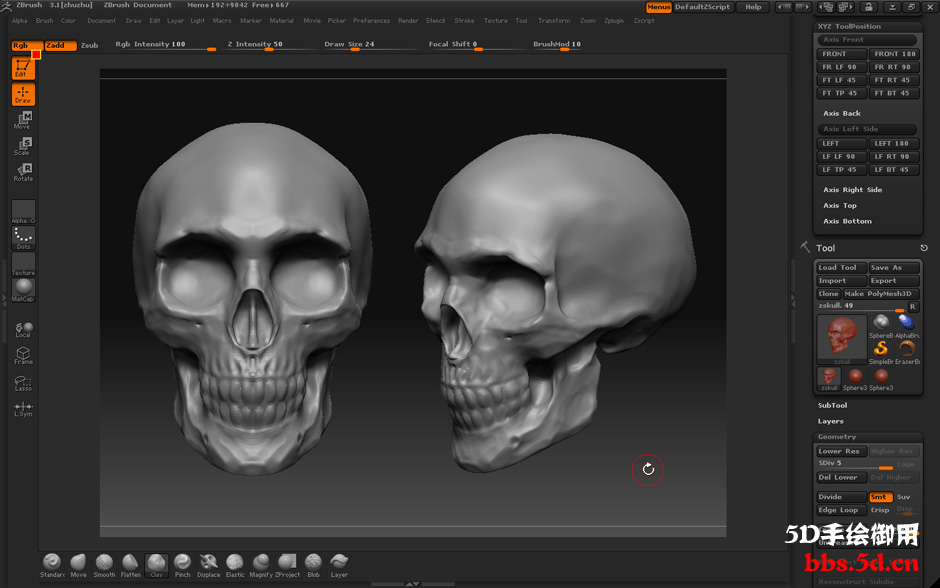Select the EraserBrush tool icon

[907, 351]
